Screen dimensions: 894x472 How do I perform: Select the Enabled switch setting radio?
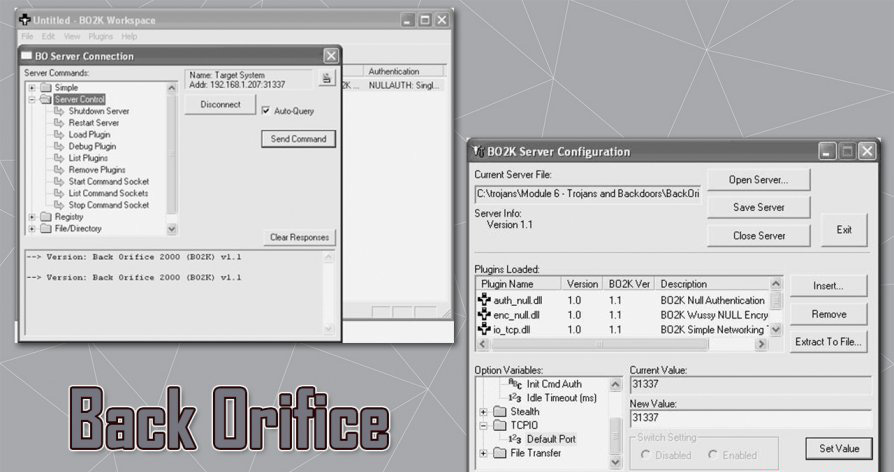[713, 455]
